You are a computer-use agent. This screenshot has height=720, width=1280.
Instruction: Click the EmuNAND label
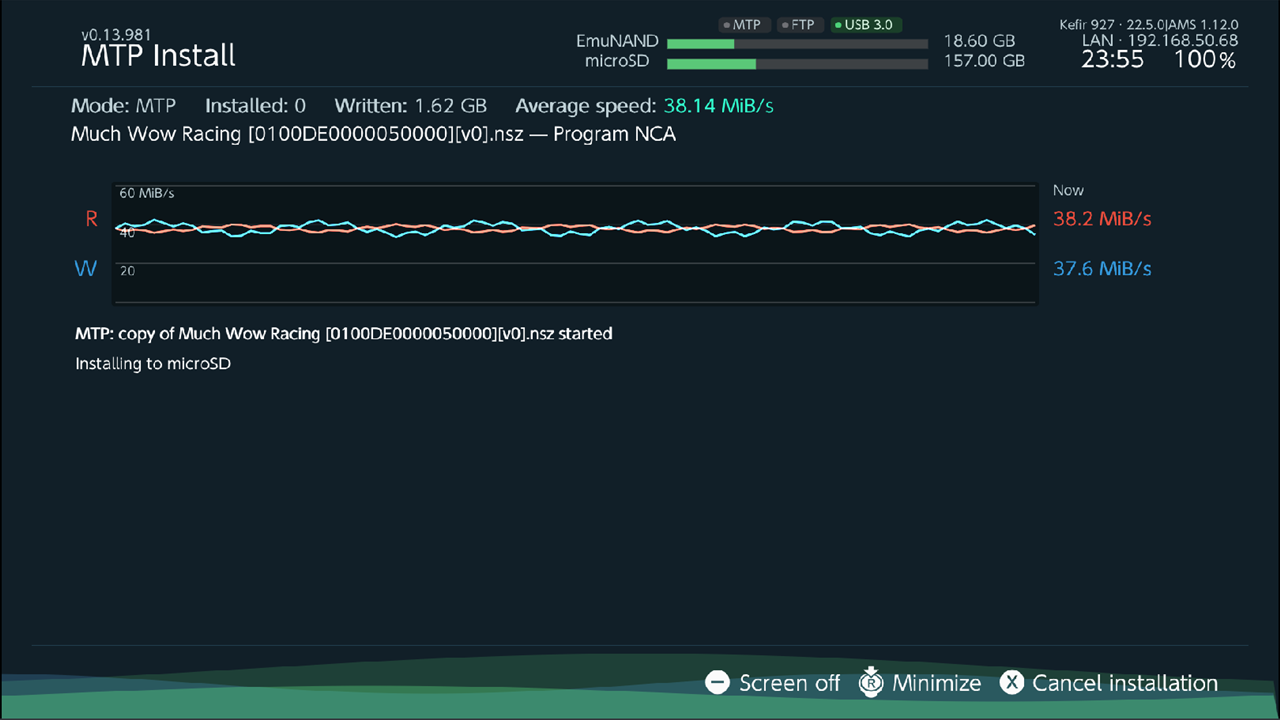[x=617, y=41]
